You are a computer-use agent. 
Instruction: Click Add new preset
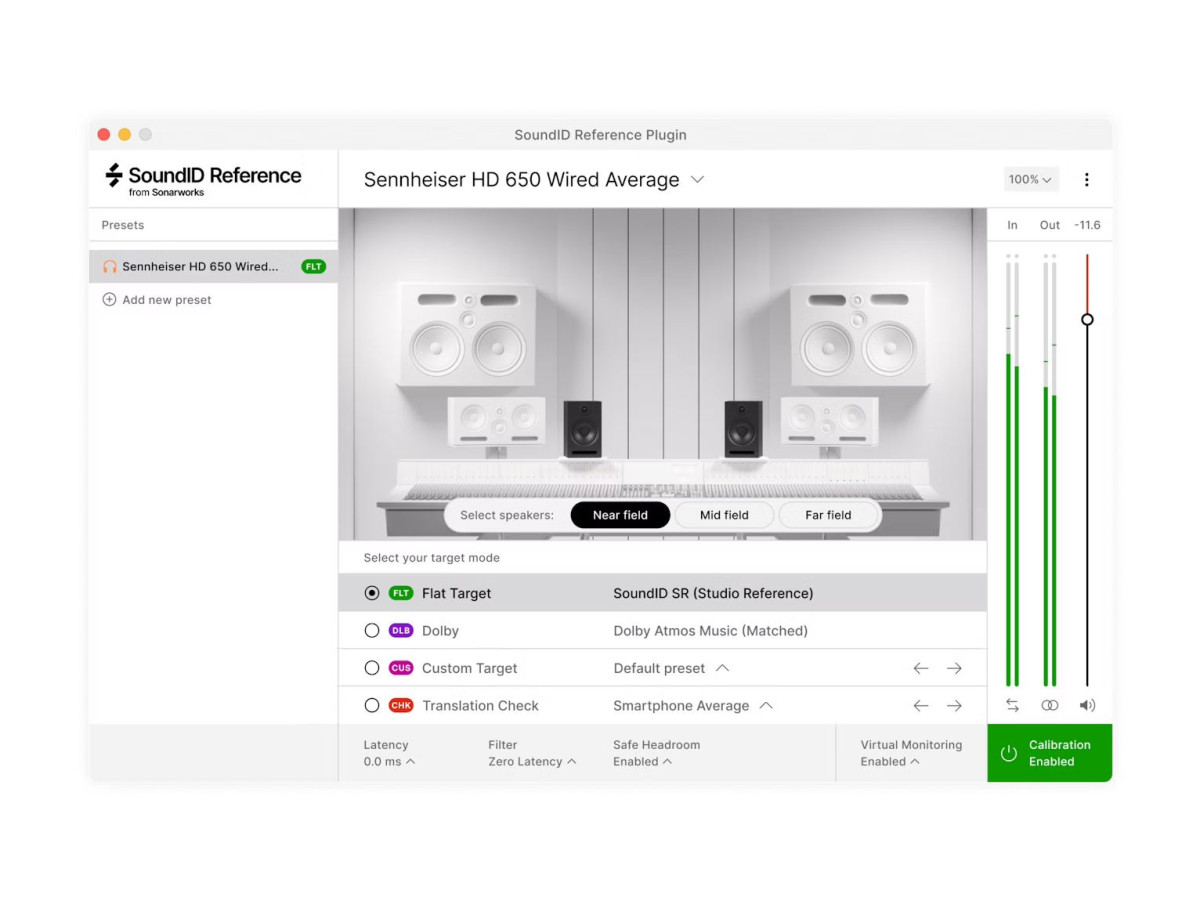157,299
